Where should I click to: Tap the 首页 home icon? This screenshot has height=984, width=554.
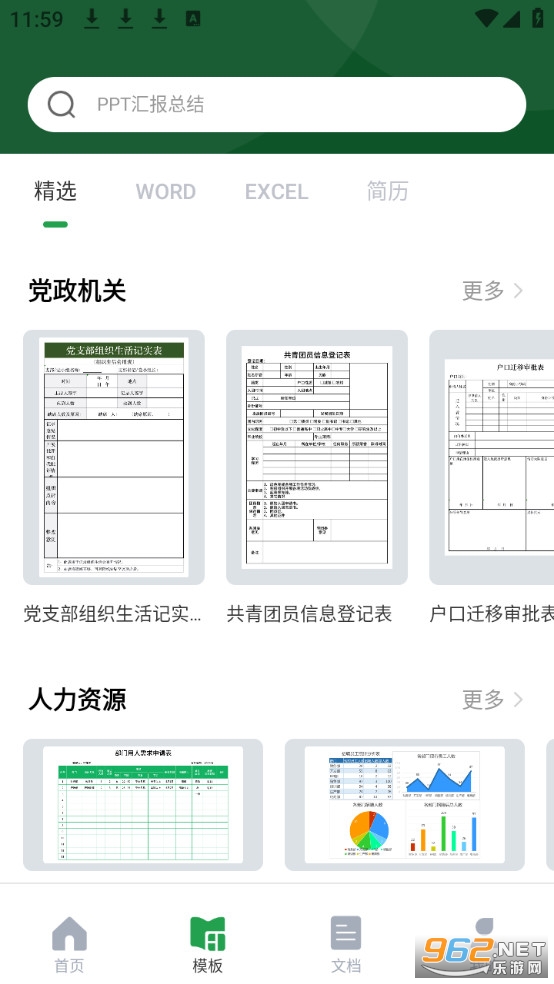coord(69,934)
